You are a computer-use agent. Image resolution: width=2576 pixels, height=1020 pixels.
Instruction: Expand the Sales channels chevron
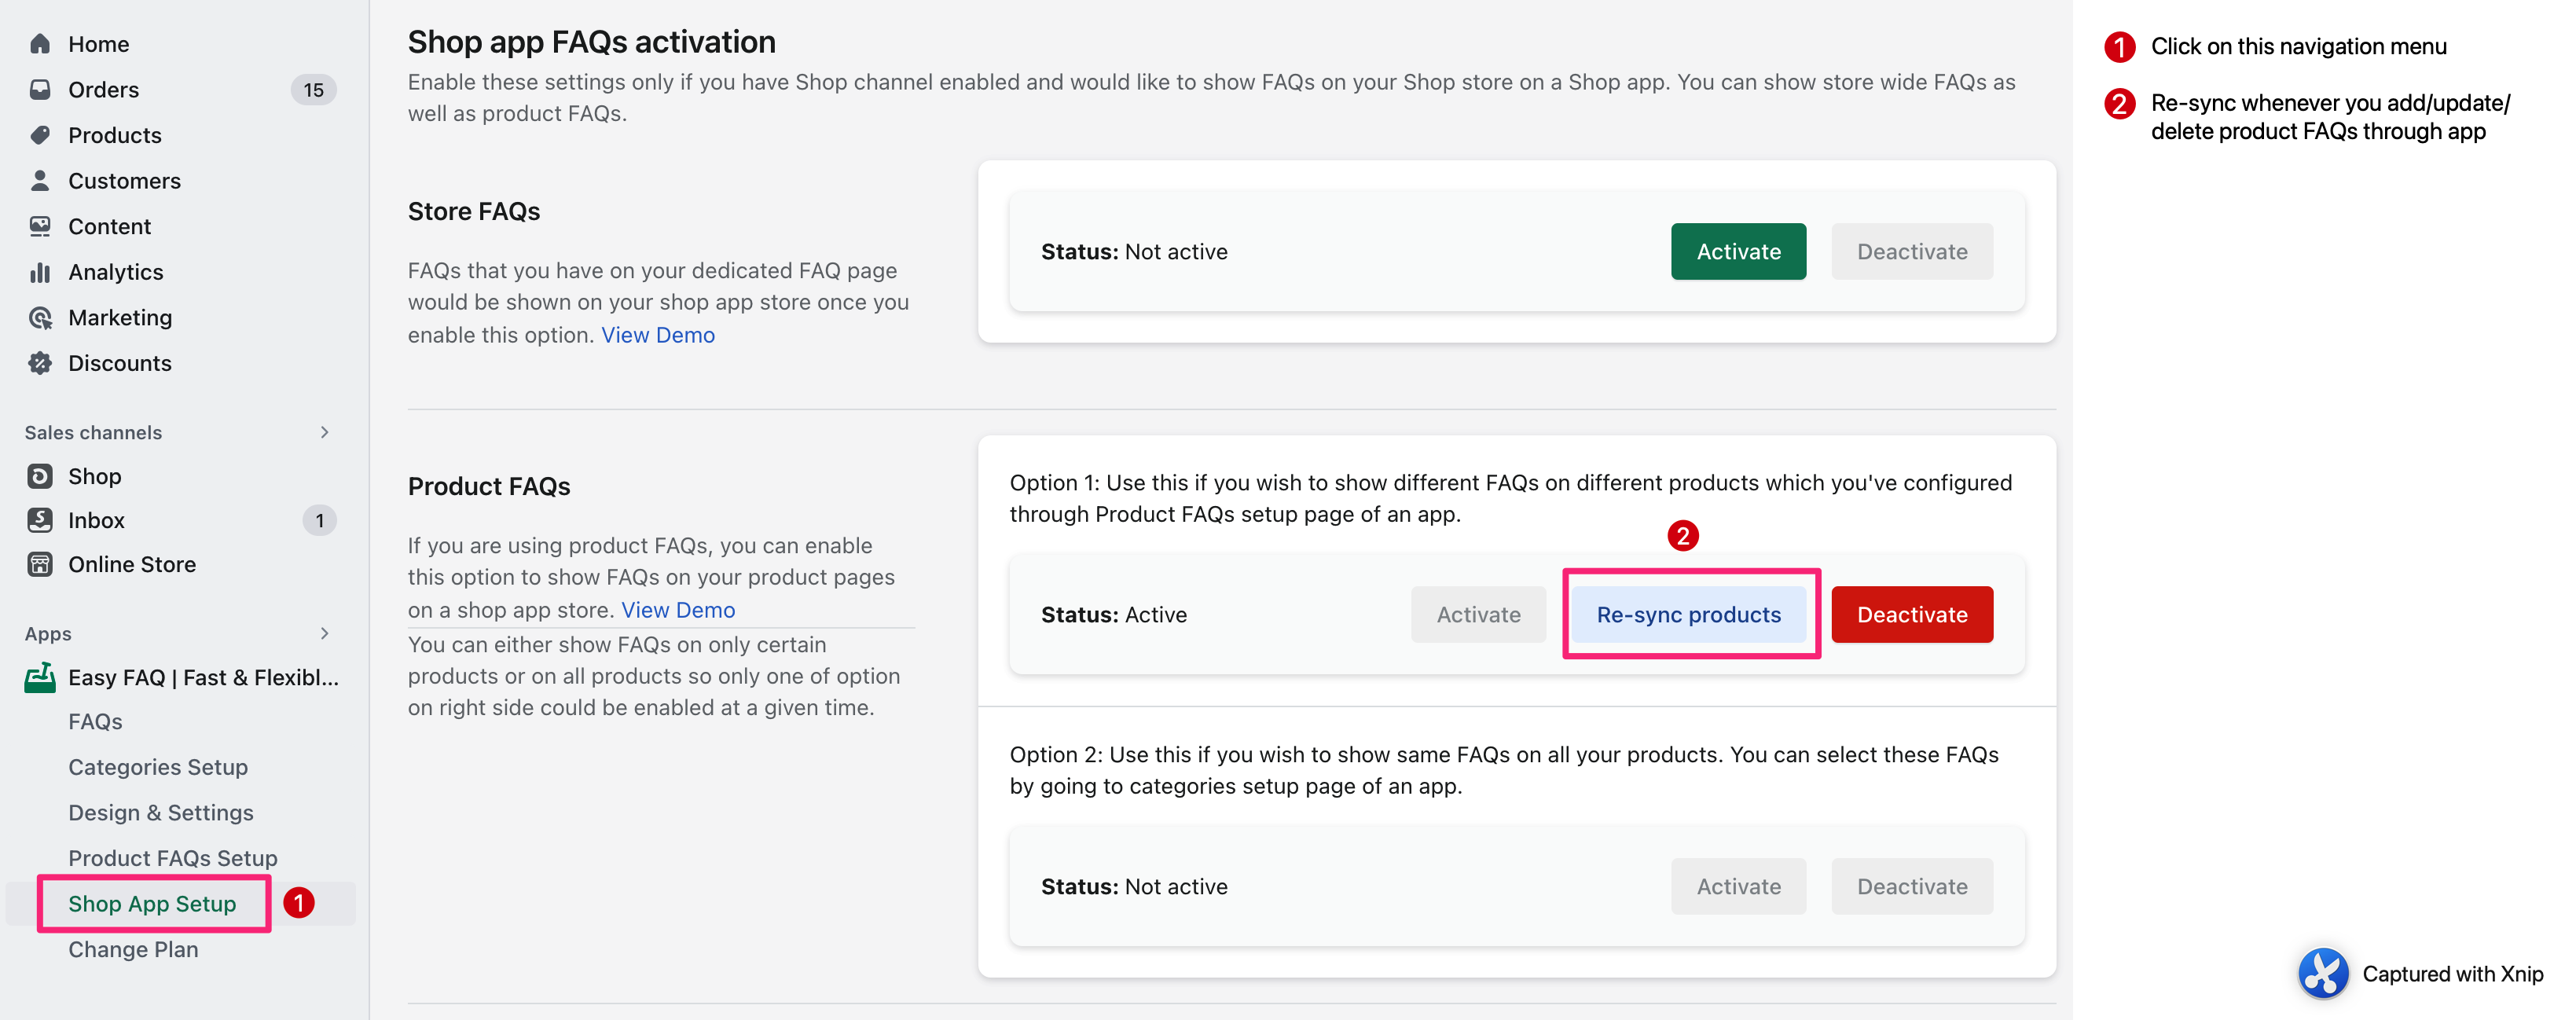pos(324,432)
